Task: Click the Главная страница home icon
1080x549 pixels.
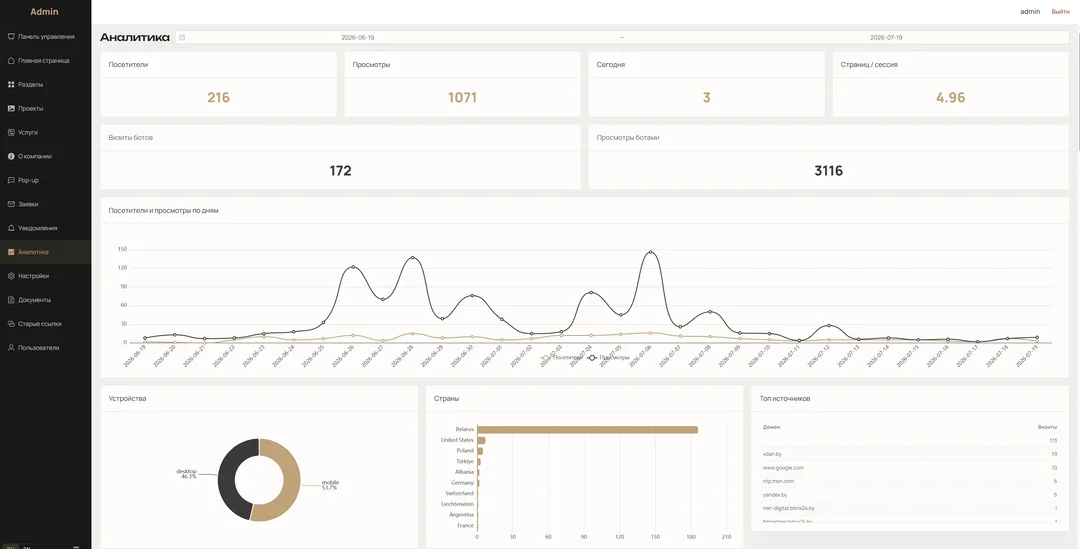Action: click(x=11, y=61)
